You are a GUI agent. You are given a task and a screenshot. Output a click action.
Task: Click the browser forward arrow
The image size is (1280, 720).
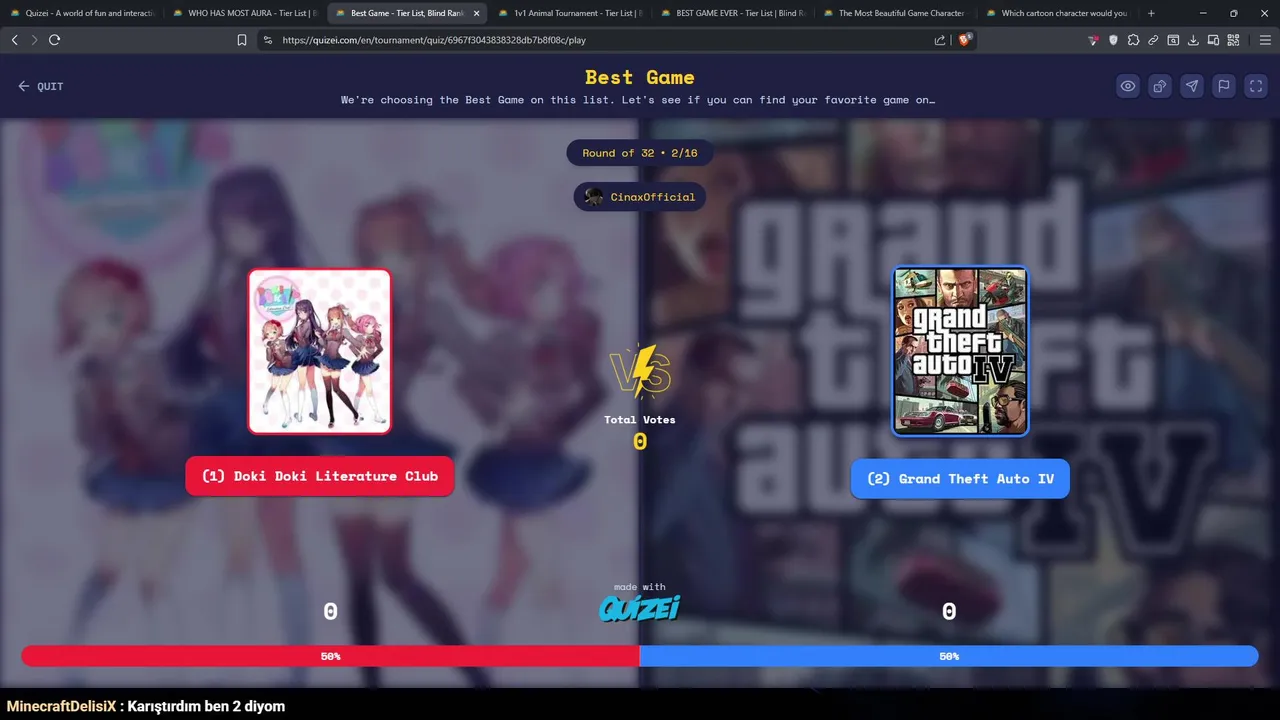tap(34, 40)
